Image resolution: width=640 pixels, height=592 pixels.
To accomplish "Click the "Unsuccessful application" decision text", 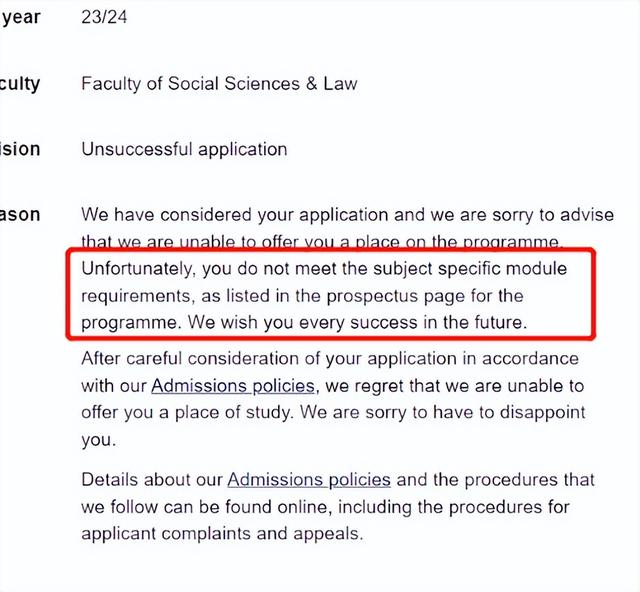I will 184,149.
